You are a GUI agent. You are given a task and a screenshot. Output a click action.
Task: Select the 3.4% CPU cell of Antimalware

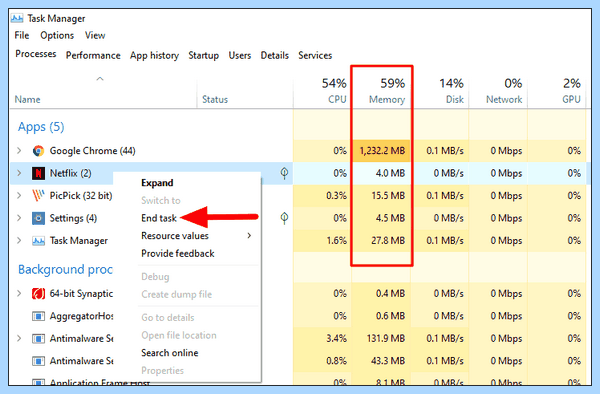tap(322, 339)
